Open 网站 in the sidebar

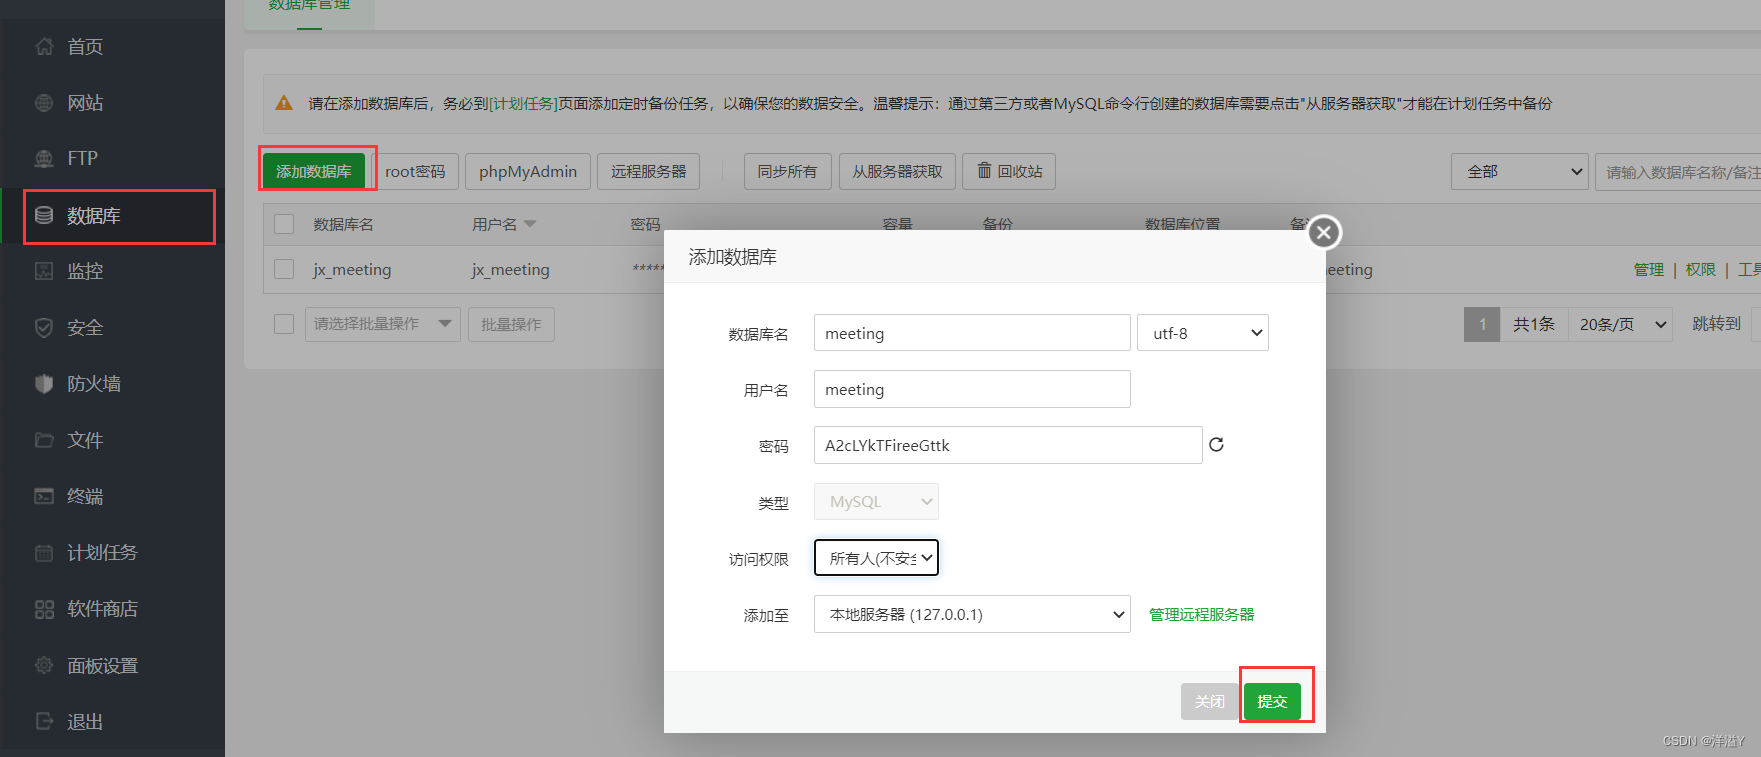(85, 102)
